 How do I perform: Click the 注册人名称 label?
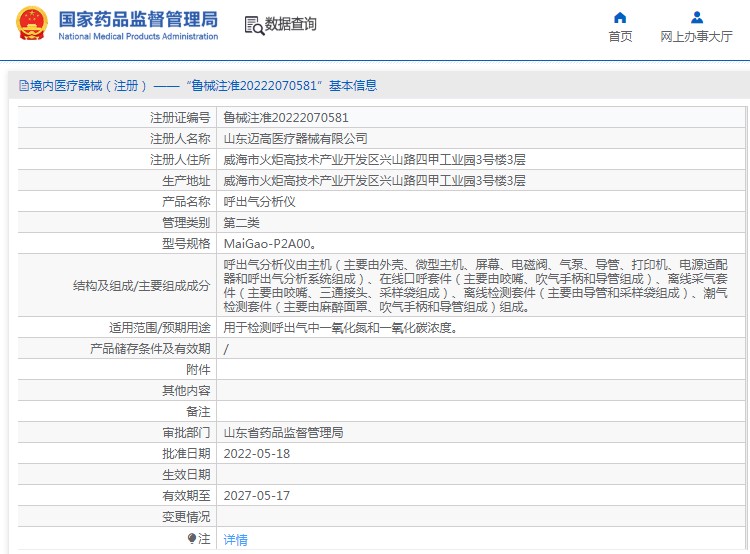(180, 139)
